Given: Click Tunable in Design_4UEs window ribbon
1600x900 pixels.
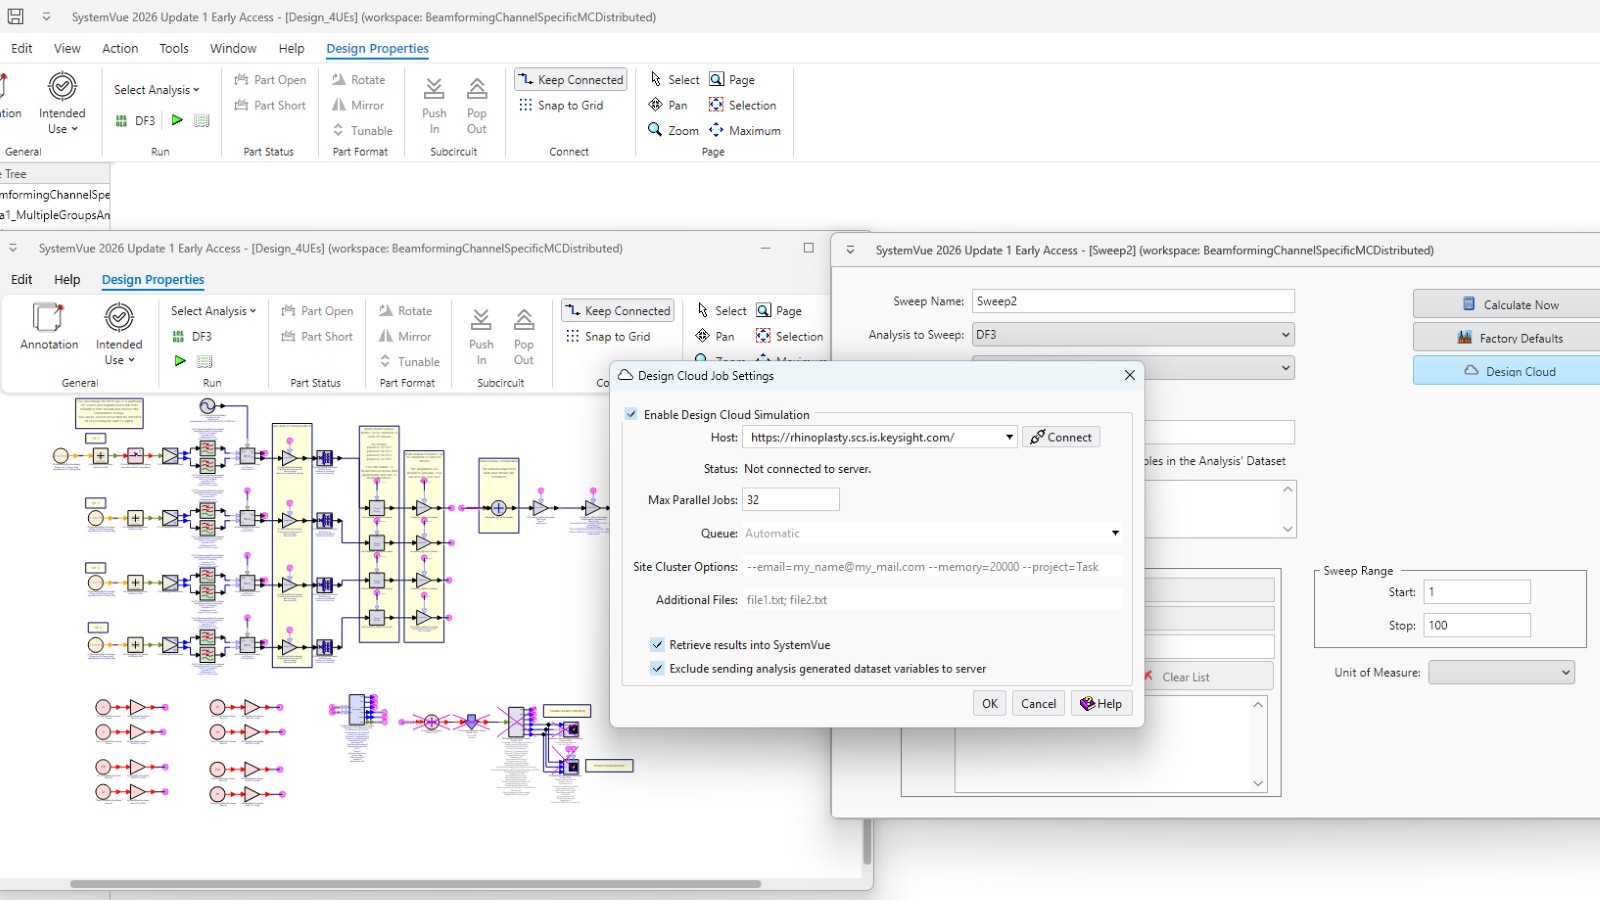Looking at the screenshot, I should coord(409,362).
